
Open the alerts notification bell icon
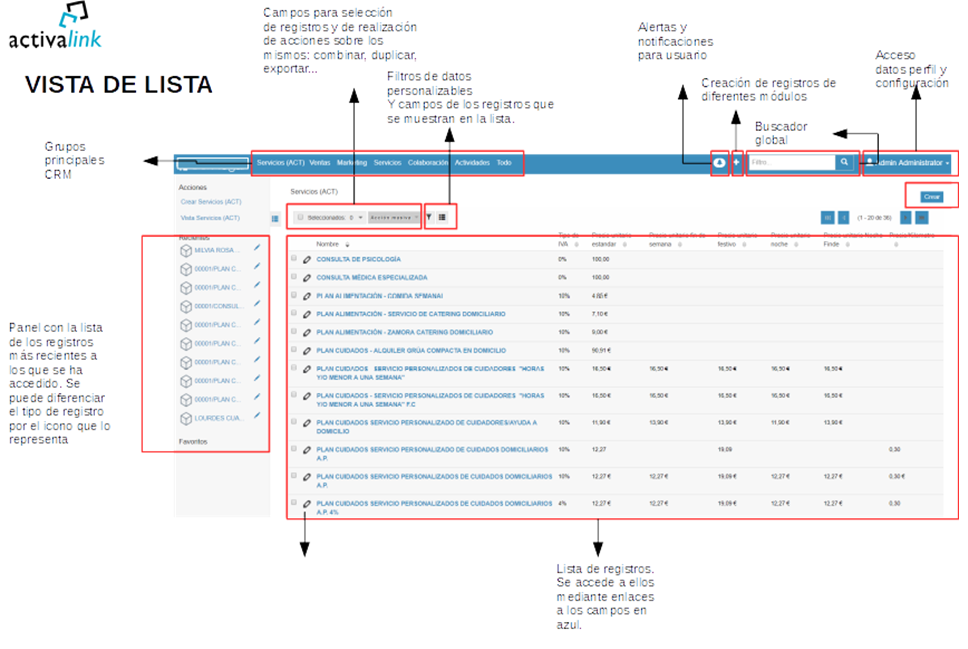719,163
